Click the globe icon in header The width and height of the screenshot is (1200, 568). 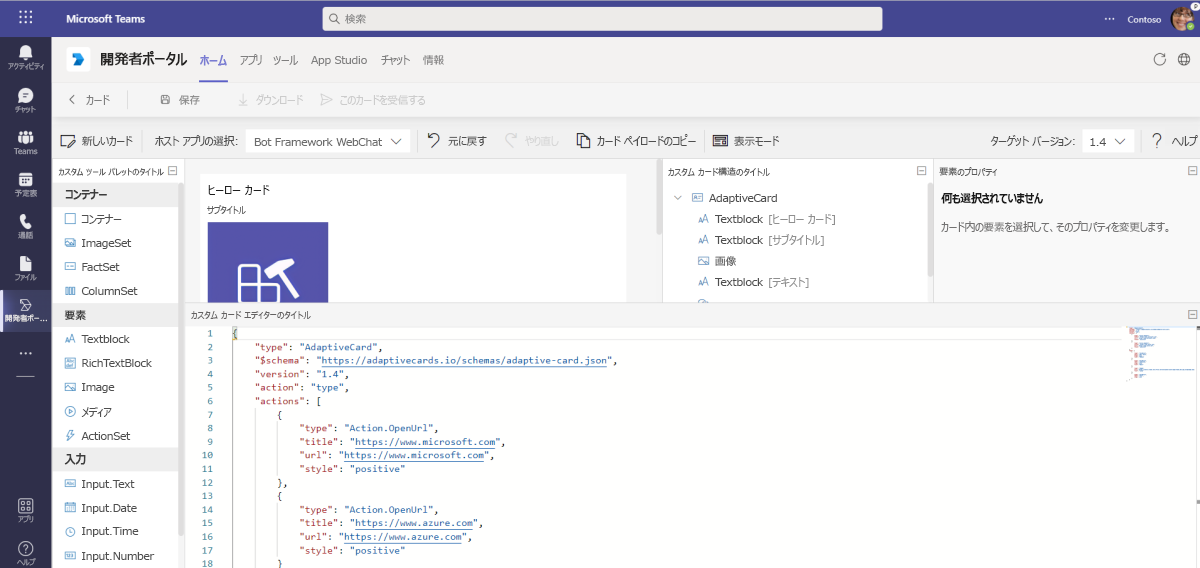tap(1184, 59)
